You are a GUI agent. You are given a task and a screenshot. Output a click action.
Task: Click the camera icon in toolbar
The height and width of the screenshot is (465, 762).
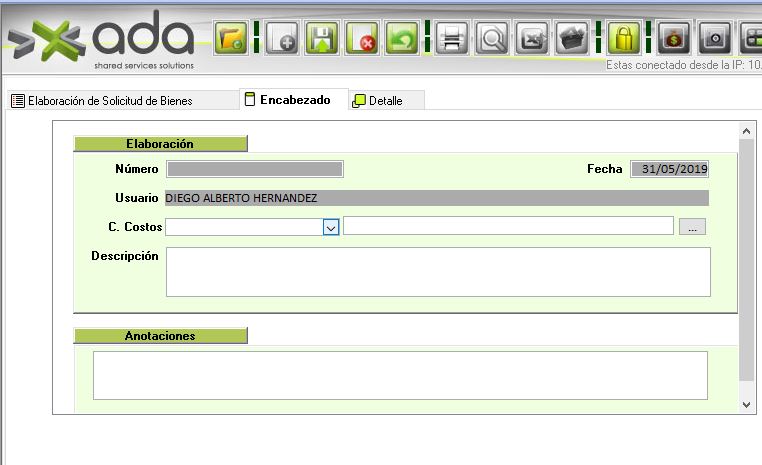click(x=713, y=40)
